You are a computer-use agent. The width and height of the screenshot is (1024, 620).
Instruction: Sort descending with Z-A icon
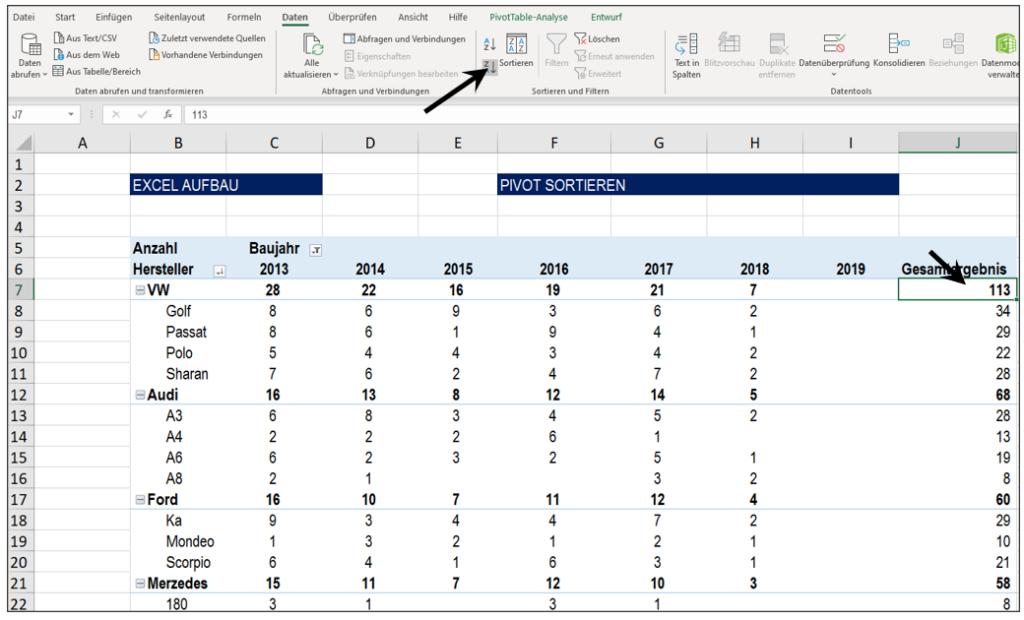[489, 65]
